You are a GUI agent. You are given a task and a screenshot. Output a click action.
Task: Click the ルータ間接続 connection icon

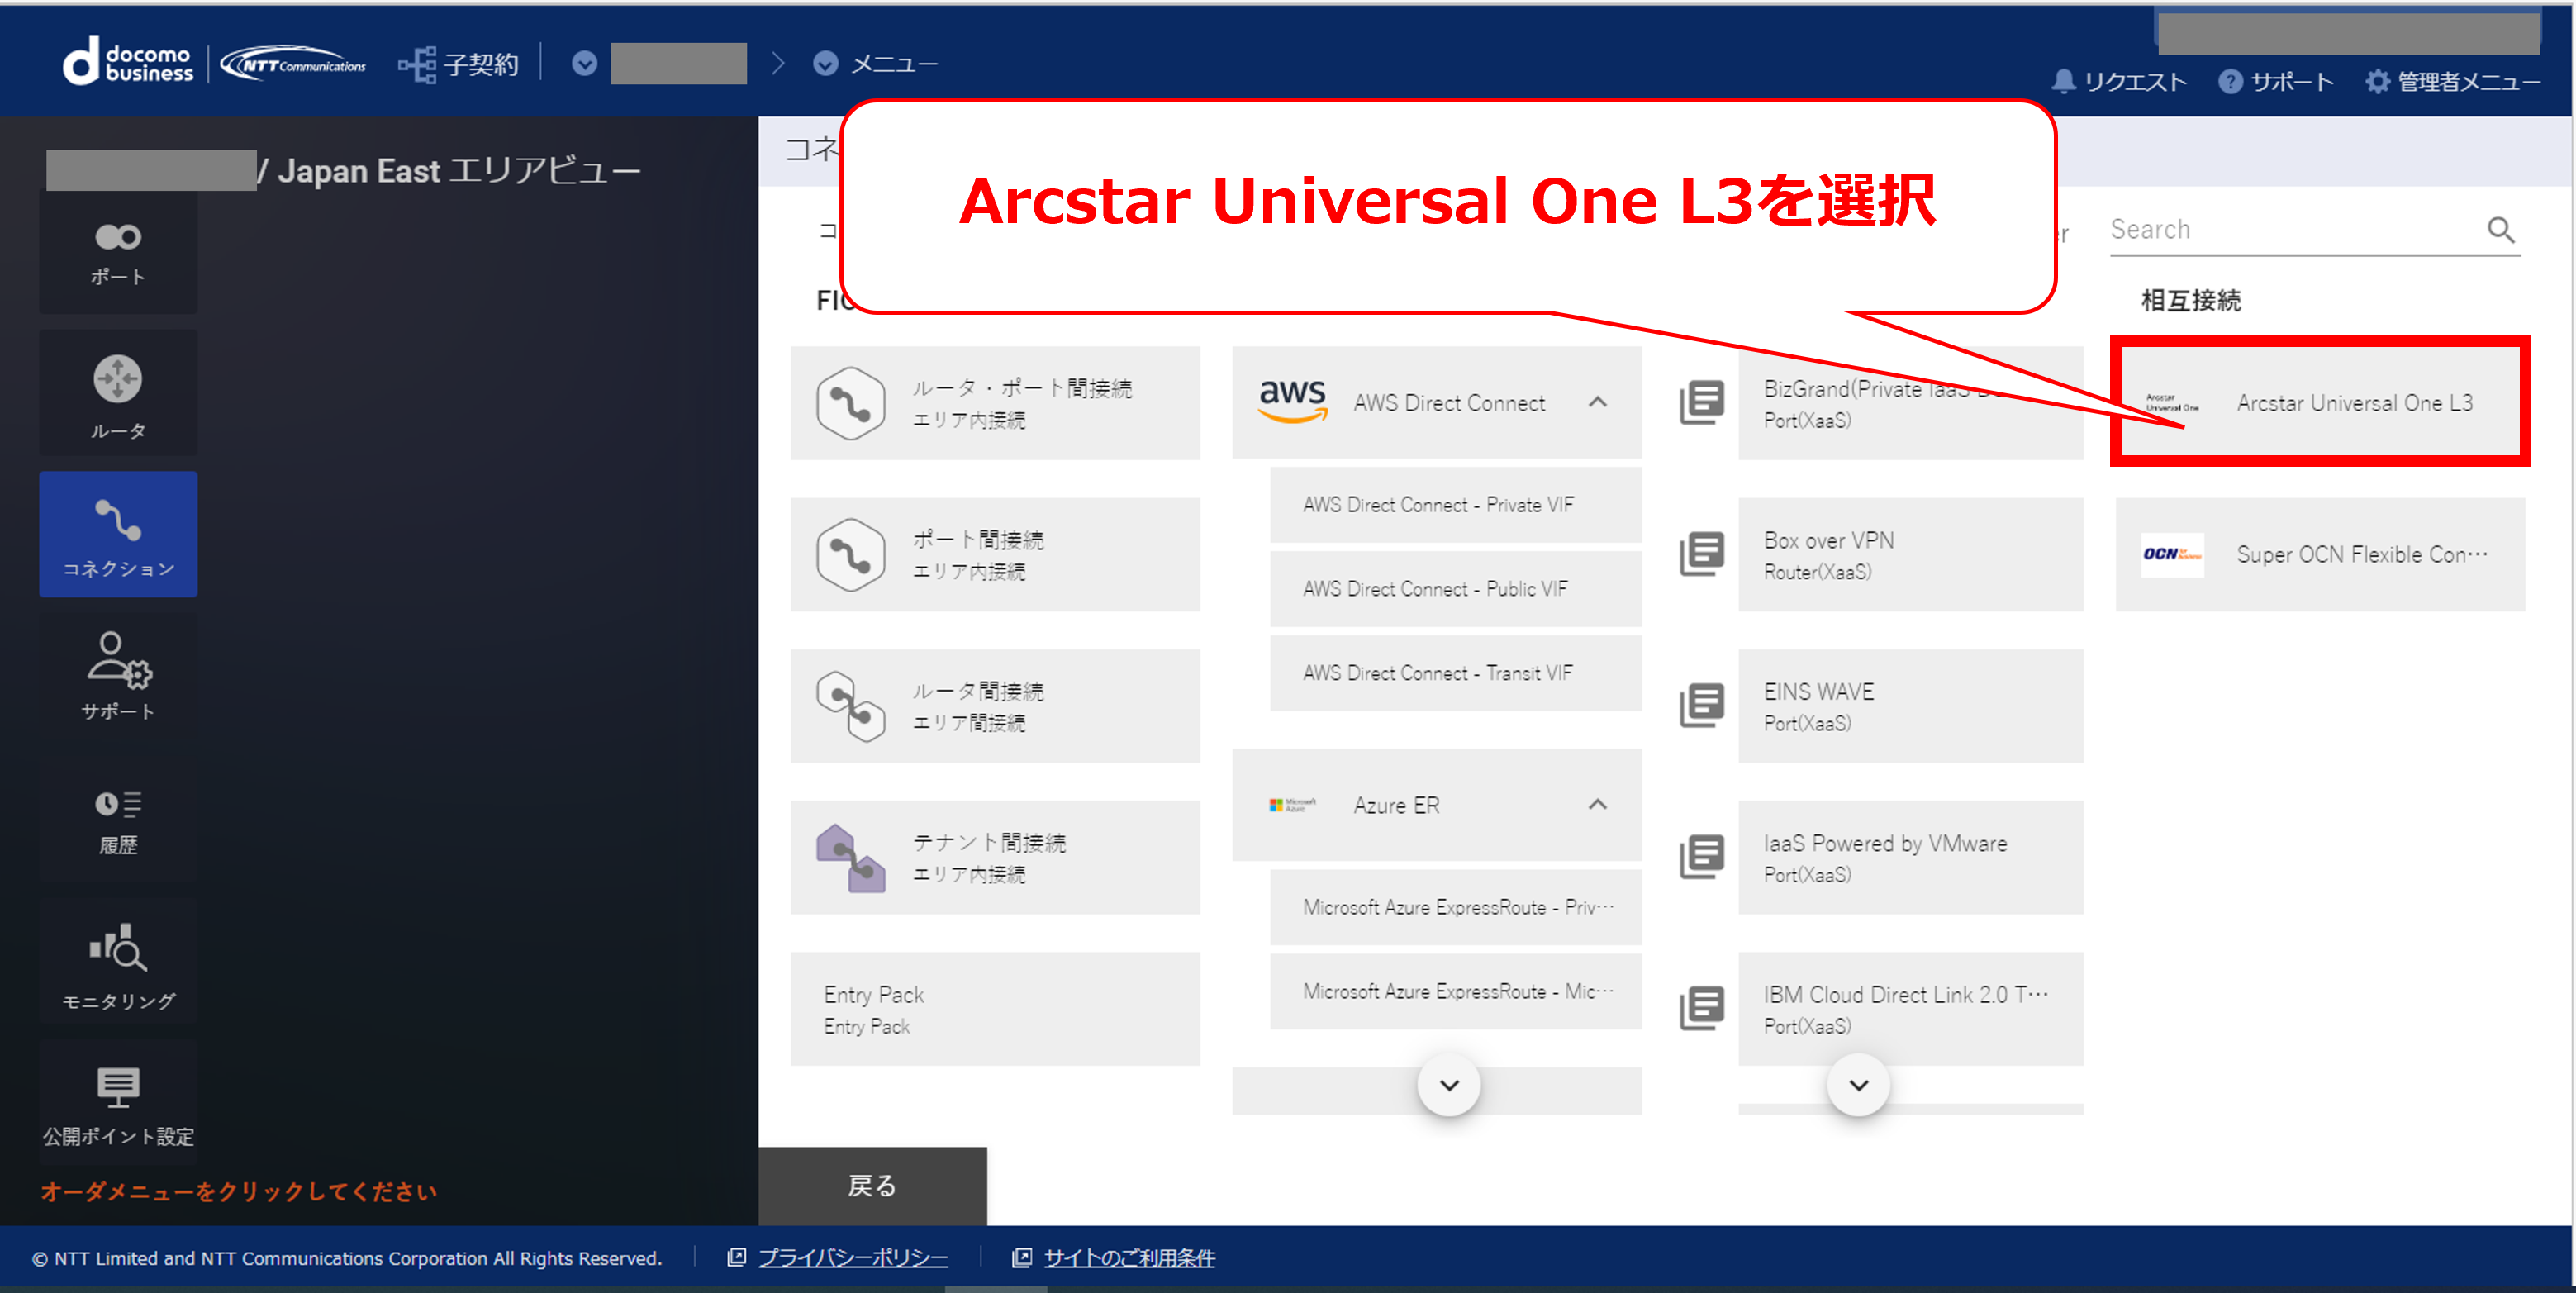tap(851, 706)
